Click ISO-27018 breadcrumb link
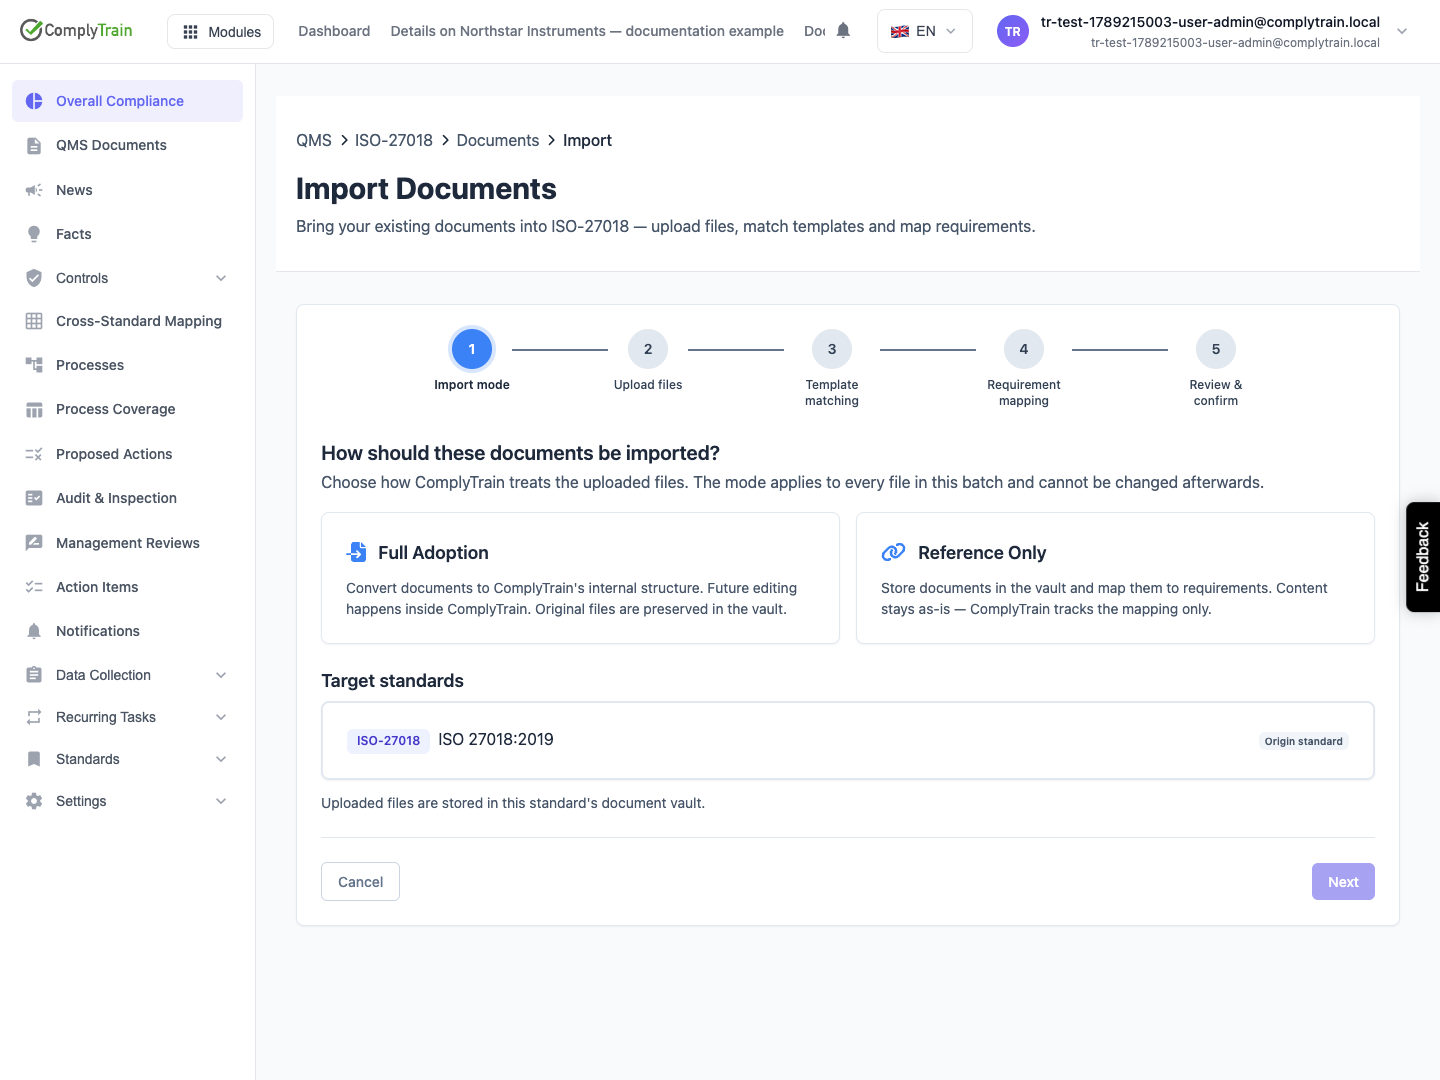Screen dimensions: 1440x1080 pos(394,141)
